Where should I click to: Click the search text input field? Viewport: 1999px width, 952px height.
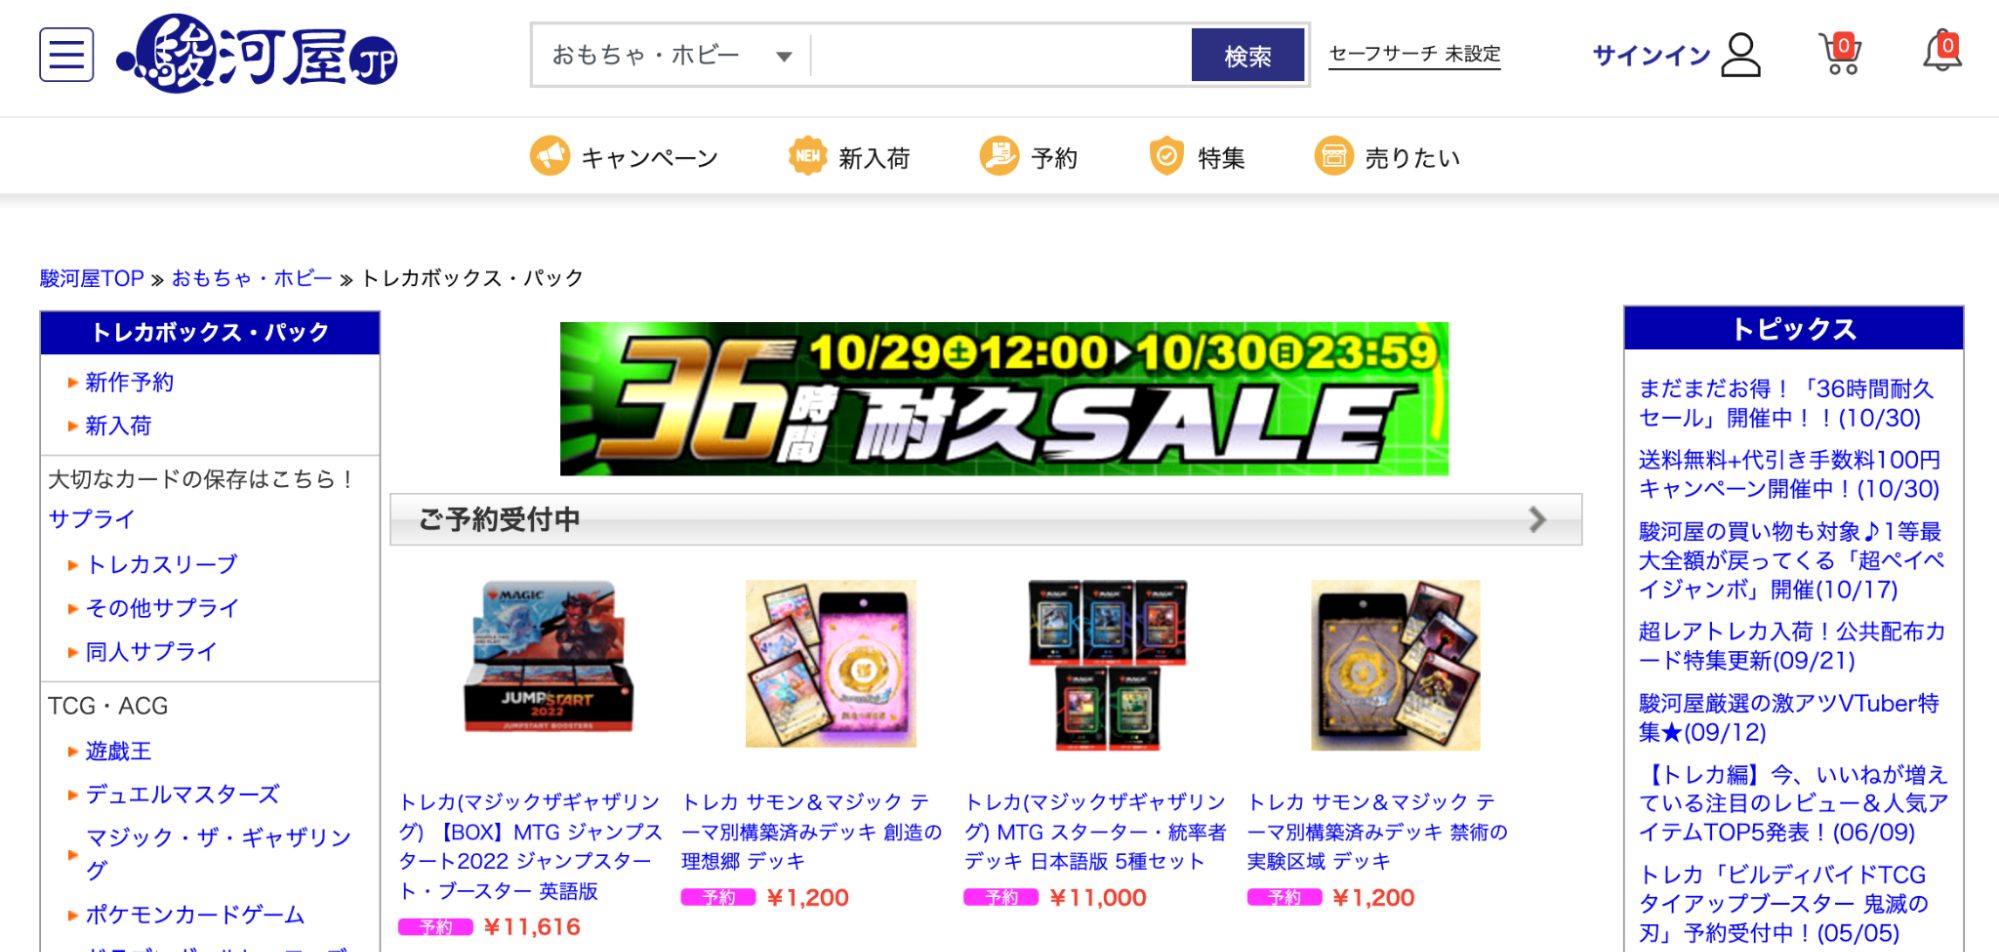pos(1000,55)
